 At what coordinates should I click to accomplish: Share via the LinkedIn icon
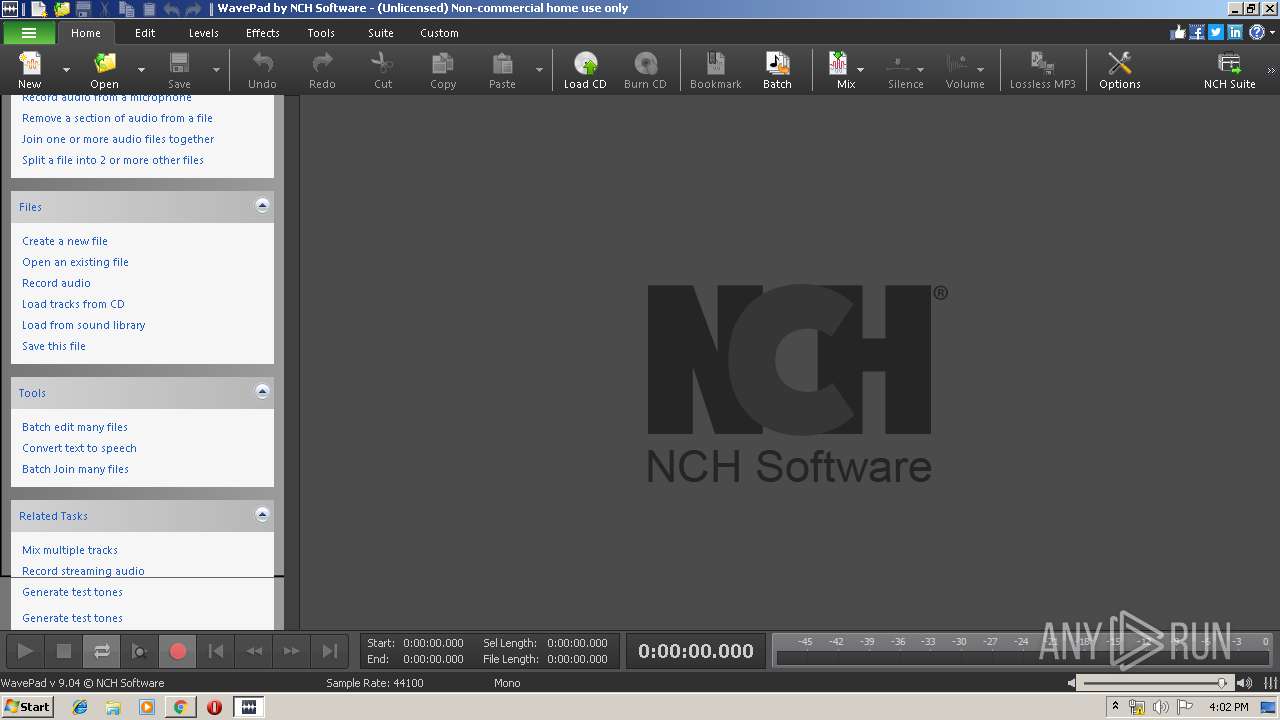[1235, 32]
